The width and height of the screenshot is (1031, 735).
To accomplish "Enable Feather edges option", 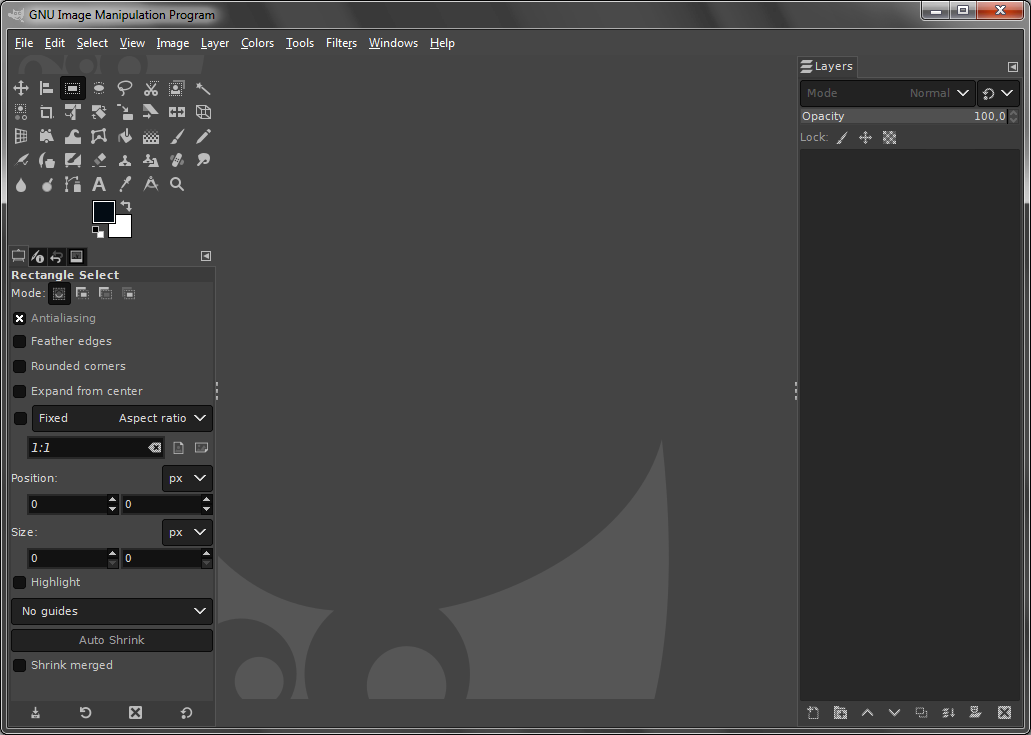I will (20, 341).
